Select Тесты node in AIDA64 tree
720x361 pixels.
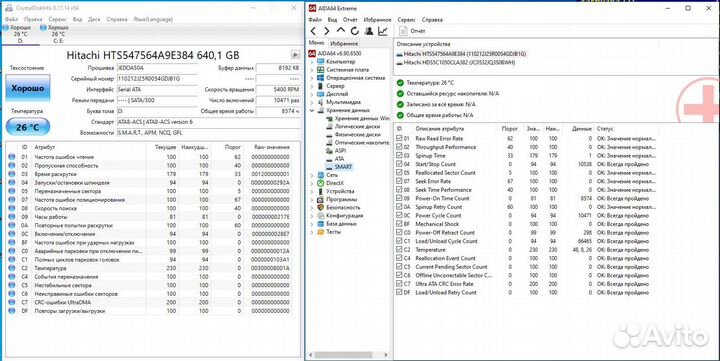tap(333, 232)
